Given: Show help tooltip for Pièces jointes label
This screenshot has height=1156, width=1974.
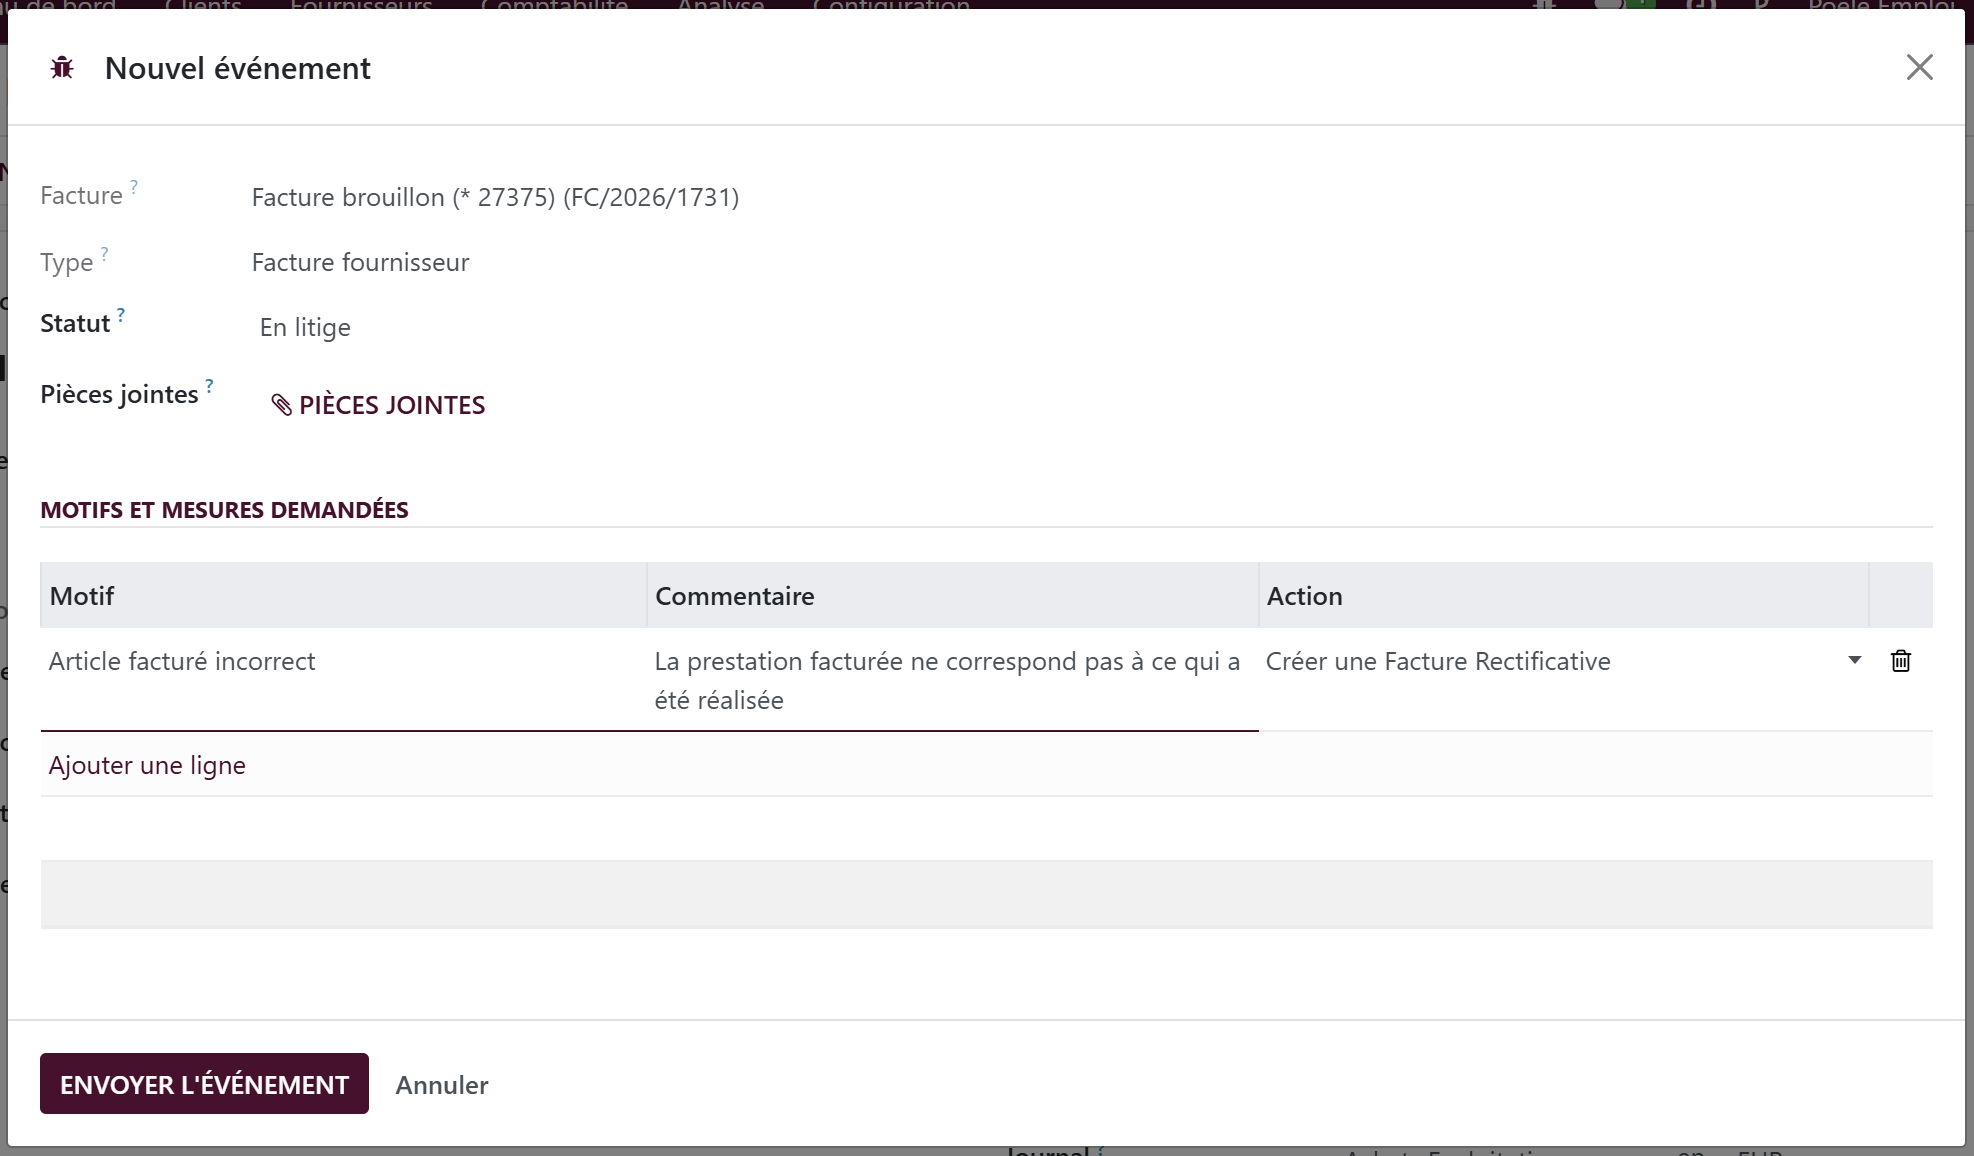Looking at the screenshot, I should (209, 385).
